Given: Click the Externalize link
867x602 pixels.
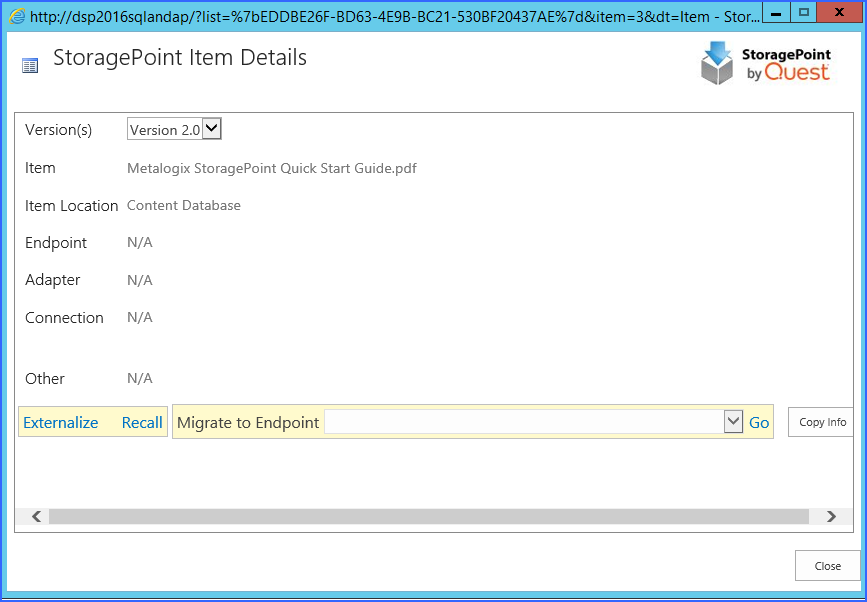Looking at the screenshot, I should tap(60, 422).
